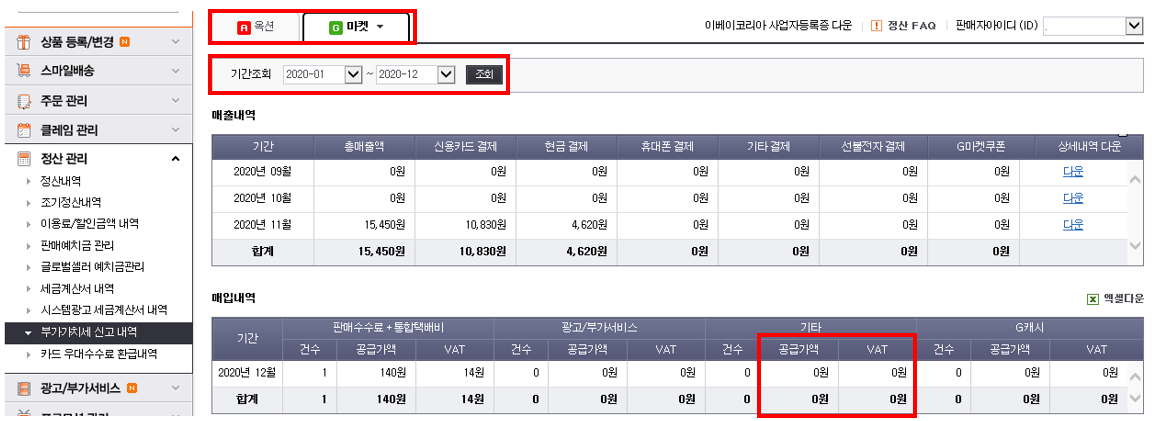Open the end month dropdown showing 2020-12
The height and width of the screenshot is (421, 1156).
point(446,75)
